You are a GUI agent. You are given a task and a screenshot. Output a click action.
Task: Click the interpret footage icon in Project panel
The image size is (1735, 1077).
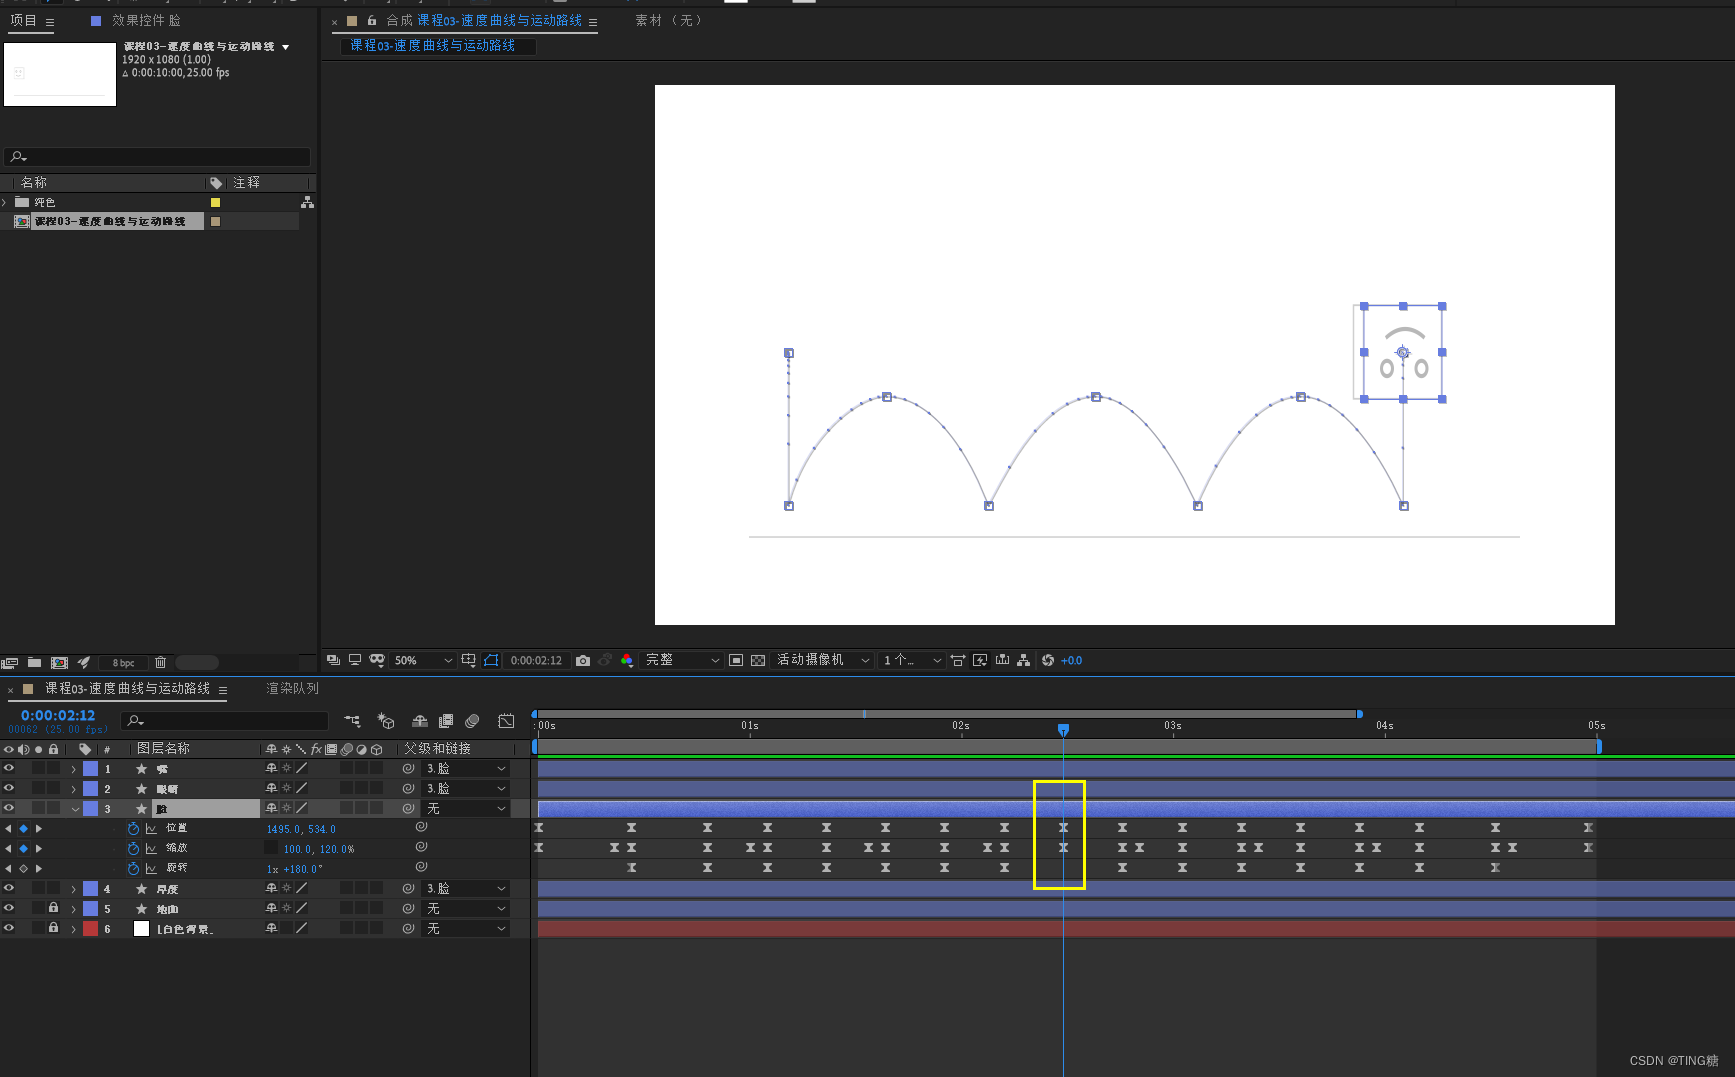pos(10,662)
